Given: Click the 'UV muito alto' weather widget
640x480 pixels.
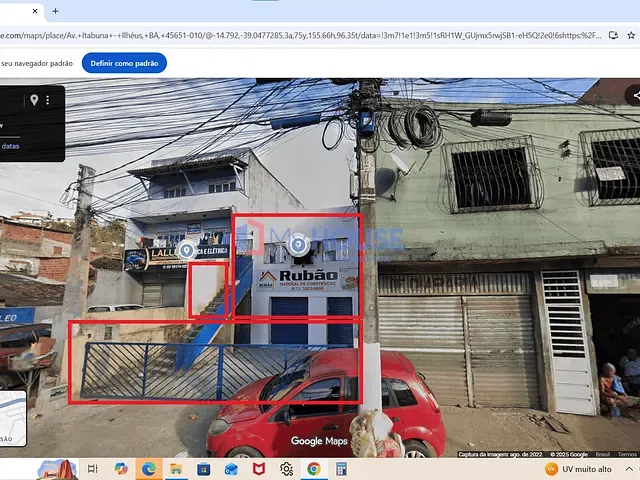Looking at the screenshot, I should (x=578, y=469).
